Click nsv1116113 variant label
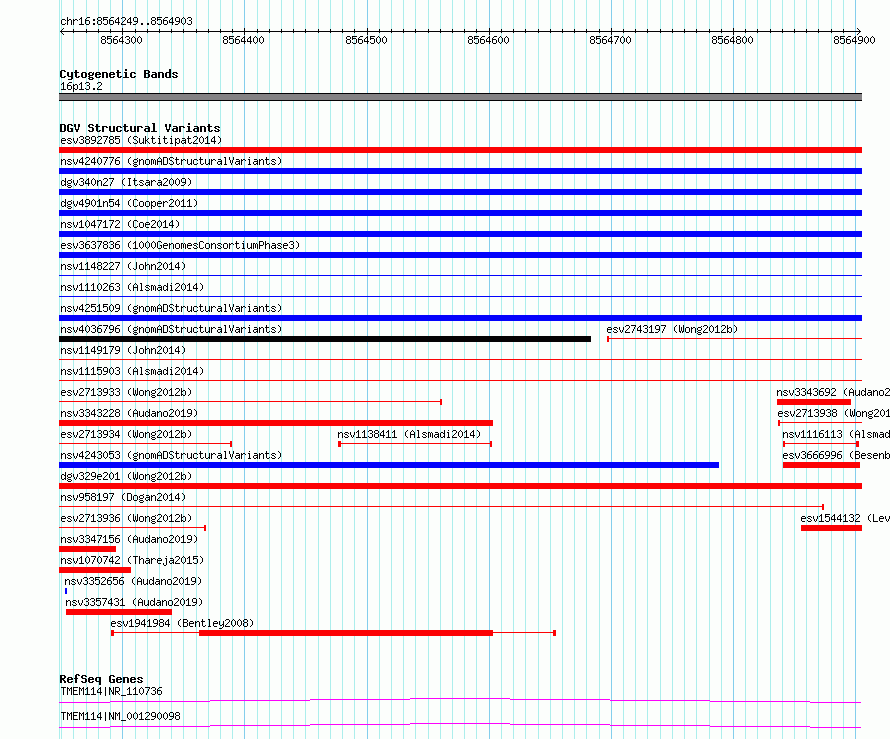Image resolution: width=890 pixels, height=739 pixels. 836,434
